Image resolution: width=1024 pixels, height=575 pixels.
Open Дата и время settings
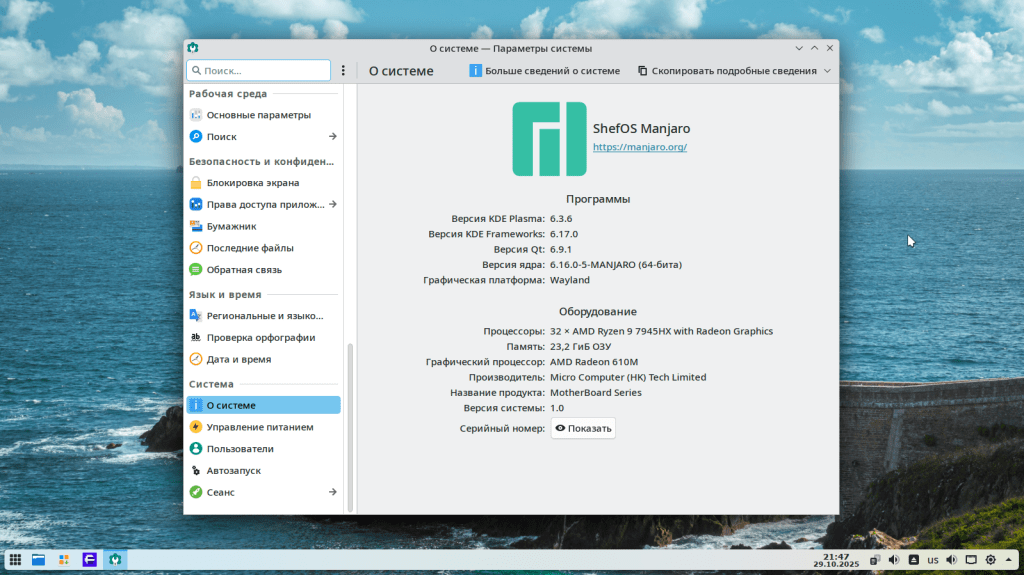click(x=238, y=359)
